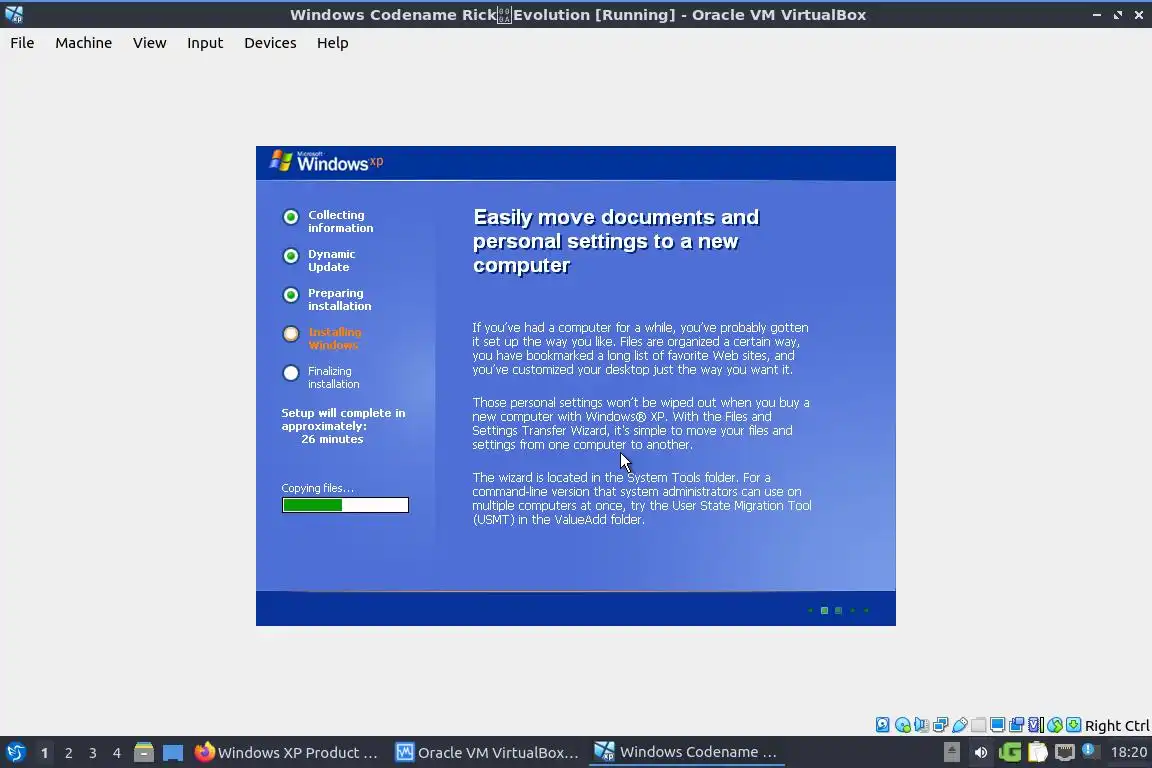Image resolution: width=1152 pixels, height=768 pixels.
Task: Switch to workspace 3
Action: coord(93,753)
